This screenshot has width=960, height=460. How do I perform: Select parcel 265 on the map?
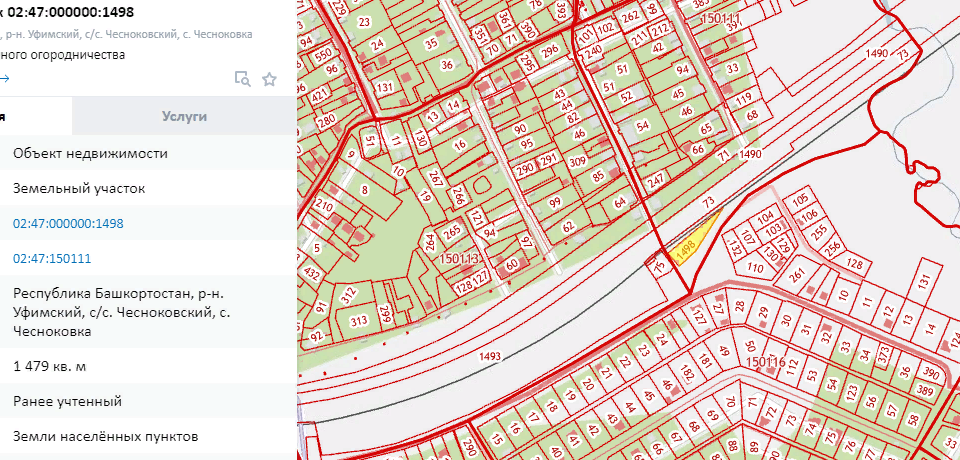[x=452, y=232]
